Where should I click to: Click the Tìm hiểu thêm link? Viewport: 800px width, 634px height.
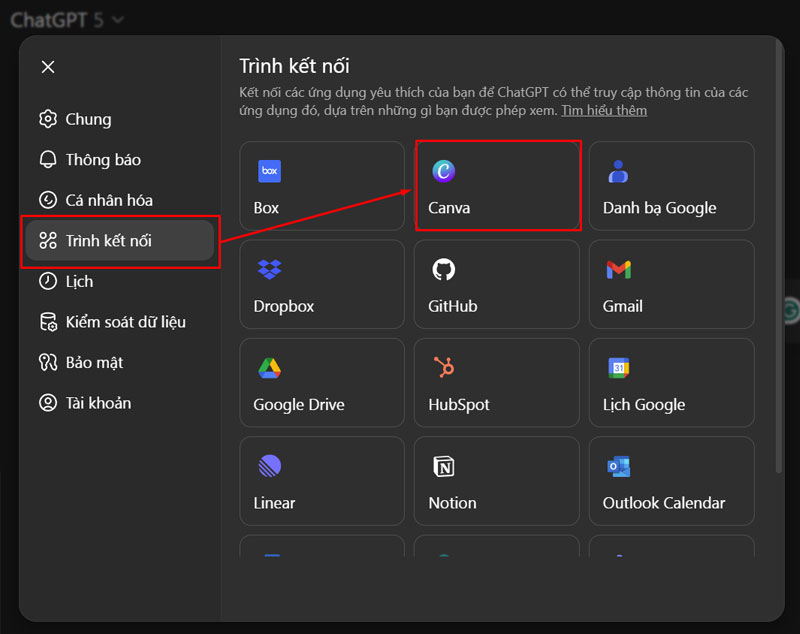[603, 110]
